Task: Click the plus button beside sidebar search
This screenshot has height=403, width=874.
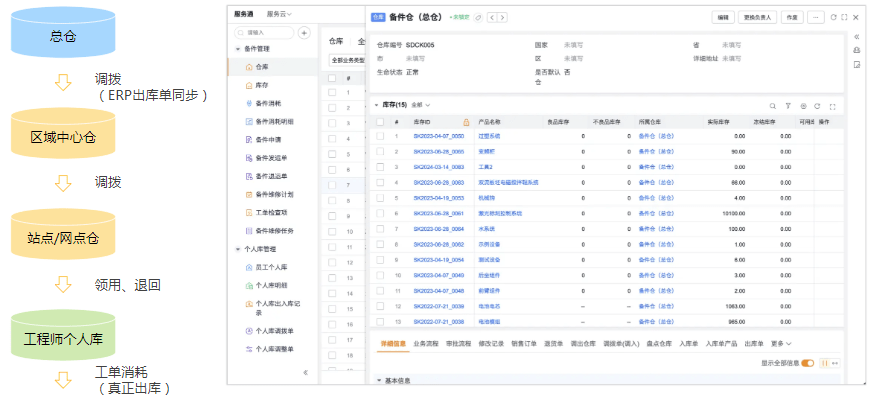Action: click(304, 32)
